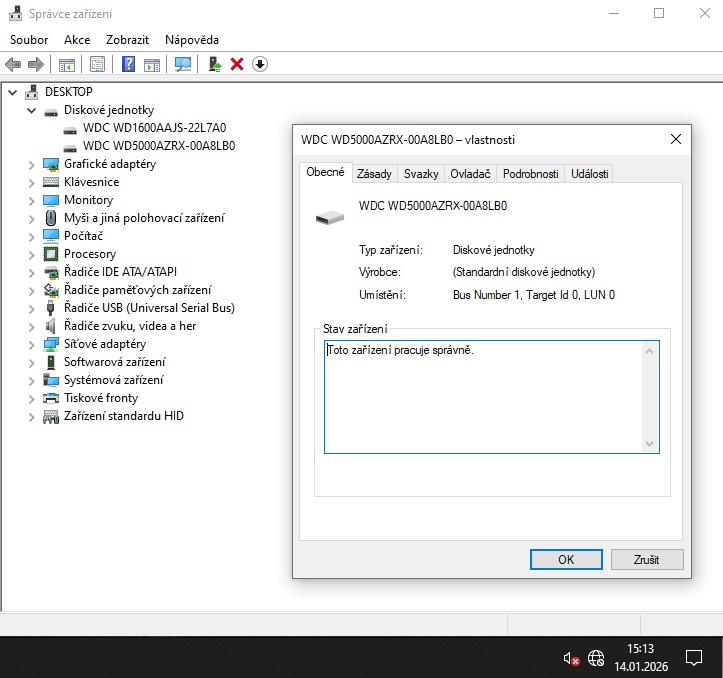Click the status box scrollbar down arrow
Screen dimensions: 723x678
click(x=649, y=444)
